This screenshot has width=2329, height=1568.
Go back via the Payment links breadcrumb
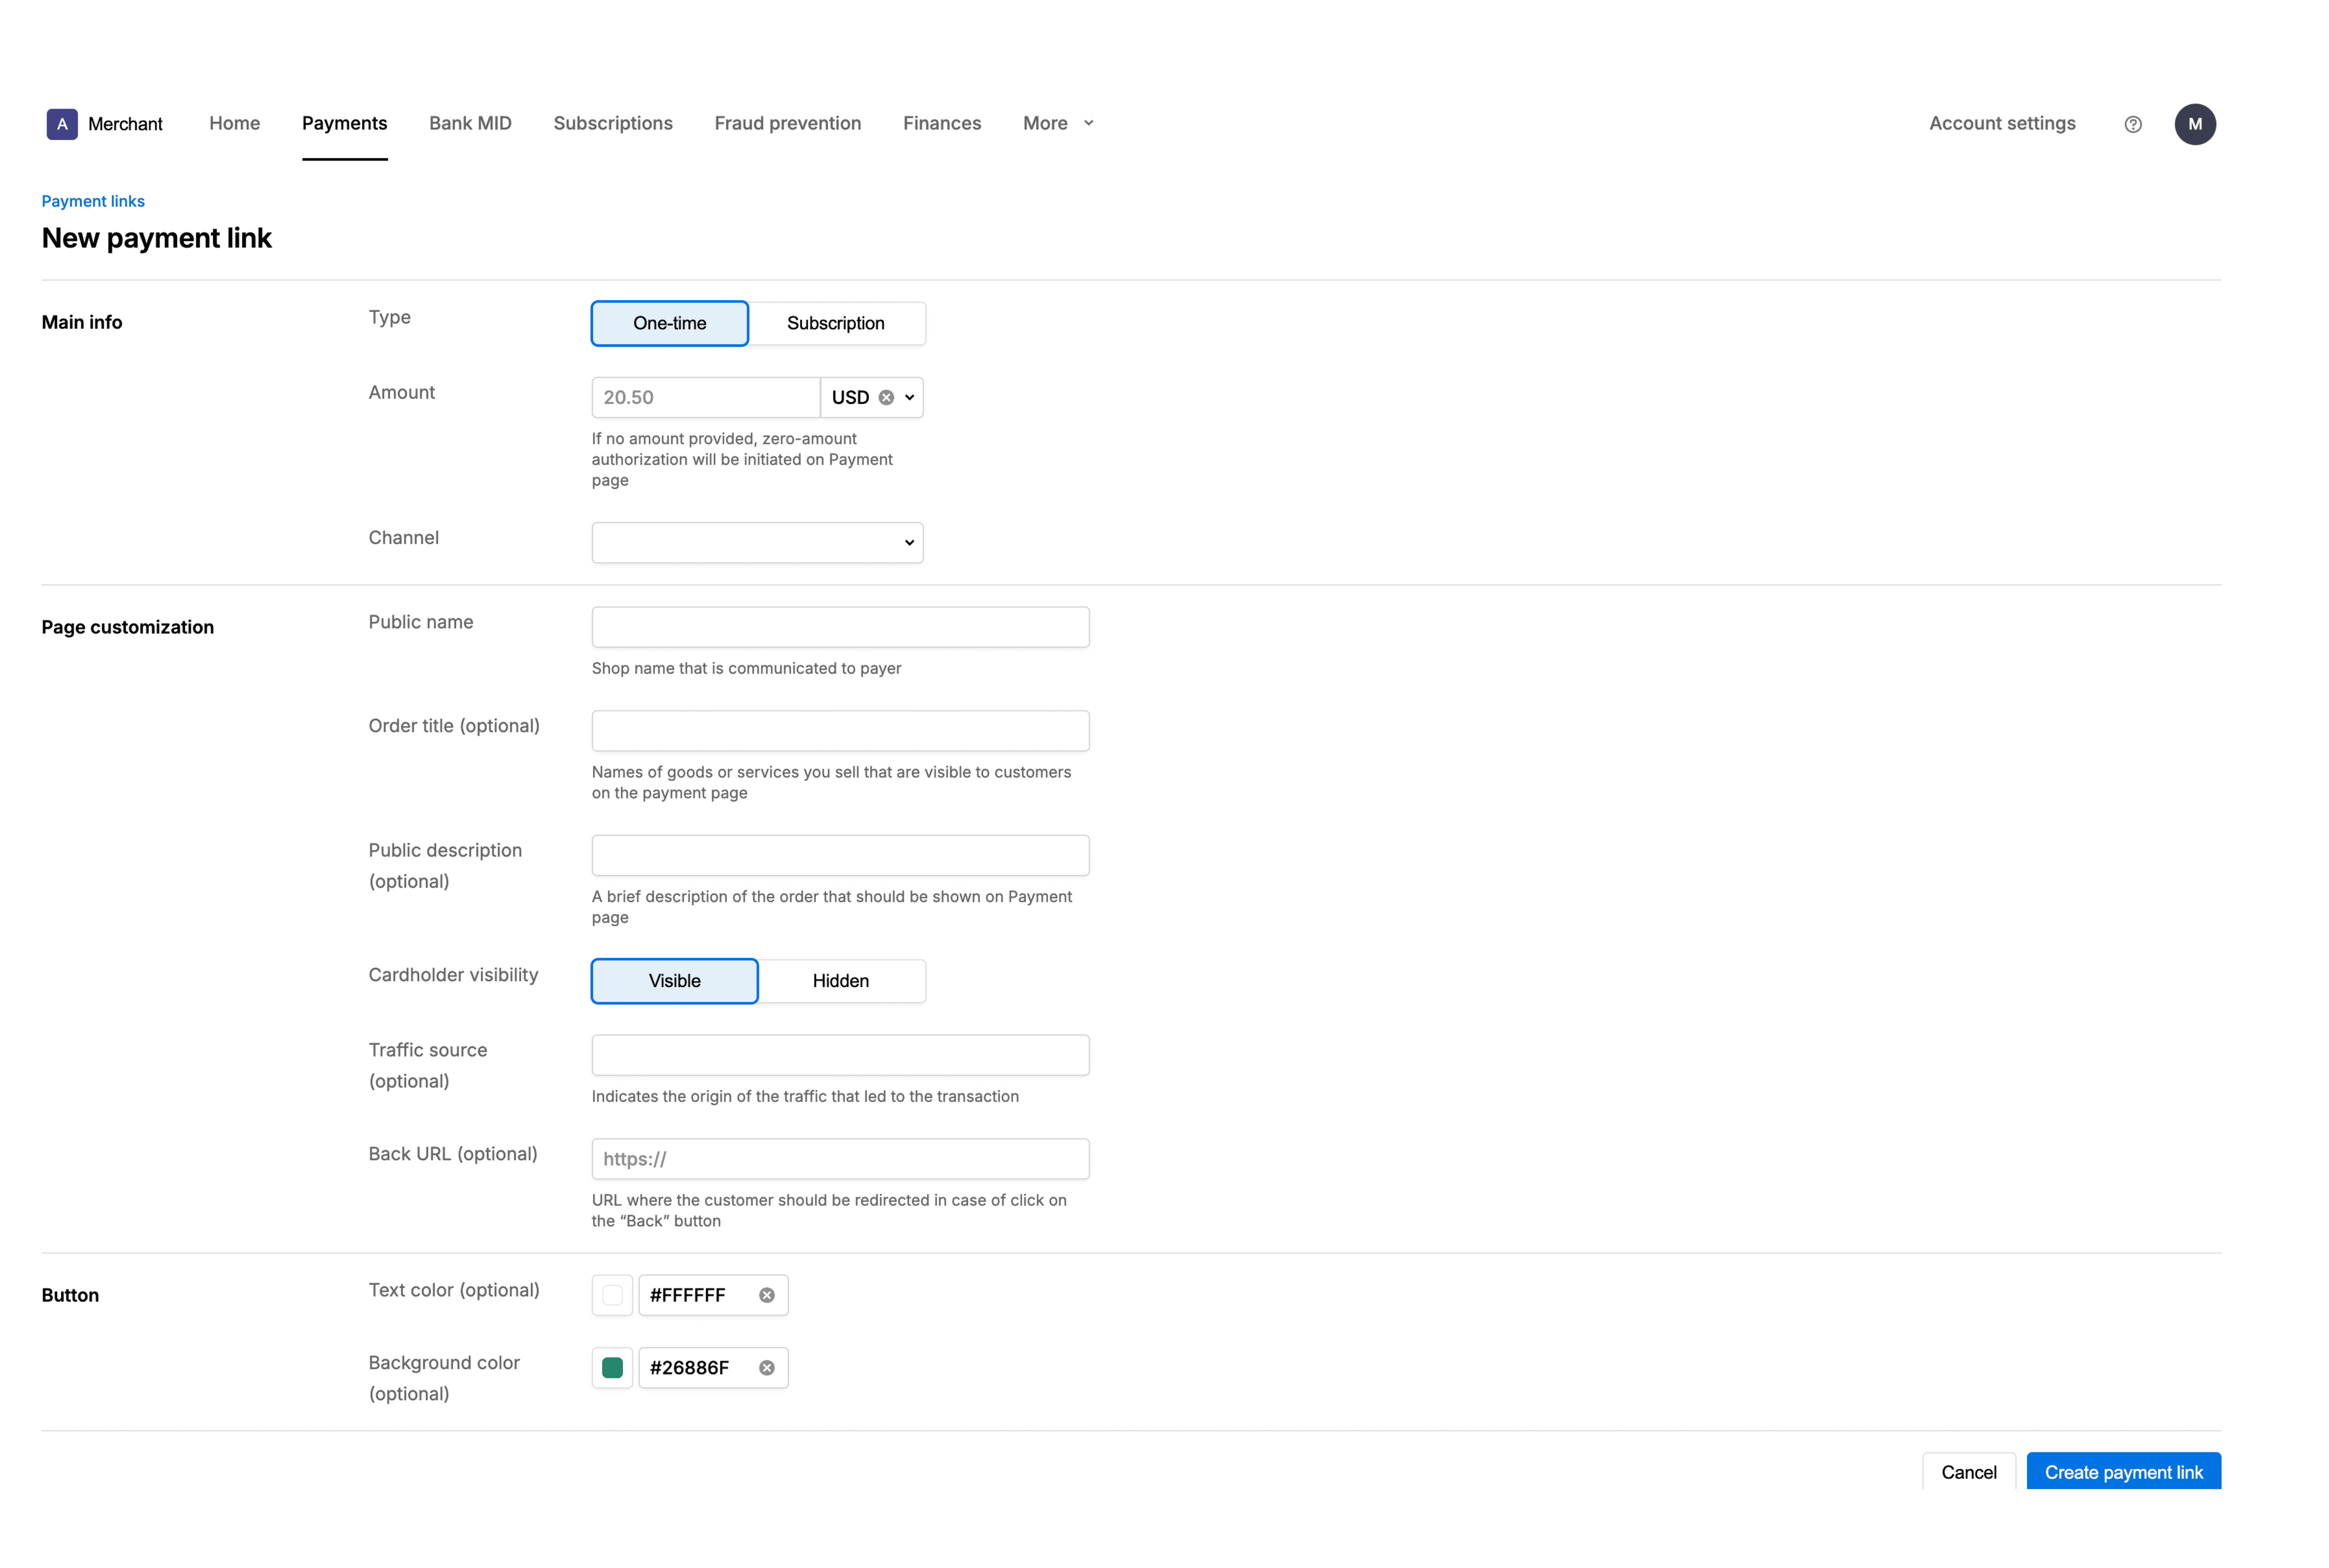pyautogui.click(x=93, y=201)
